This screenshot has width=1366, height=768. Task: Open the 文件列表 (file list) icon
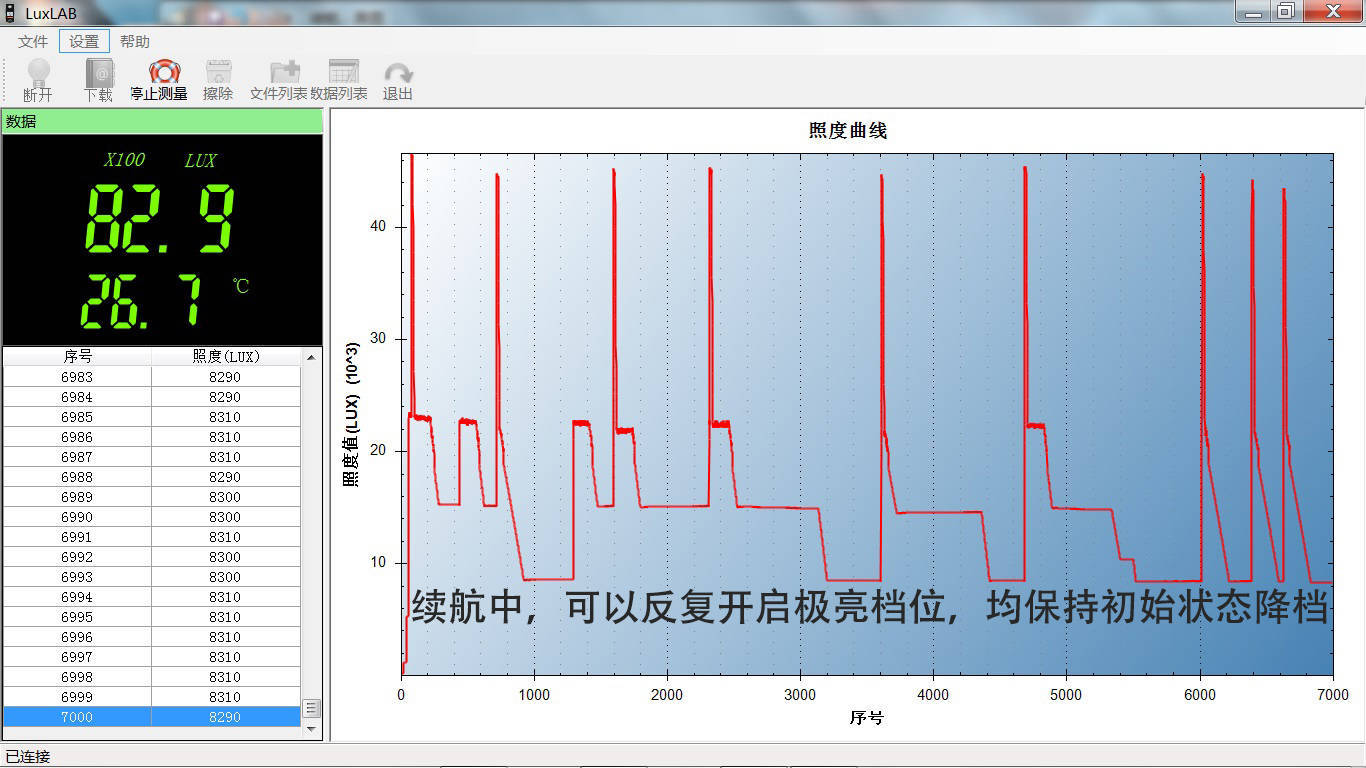[283, 78]
